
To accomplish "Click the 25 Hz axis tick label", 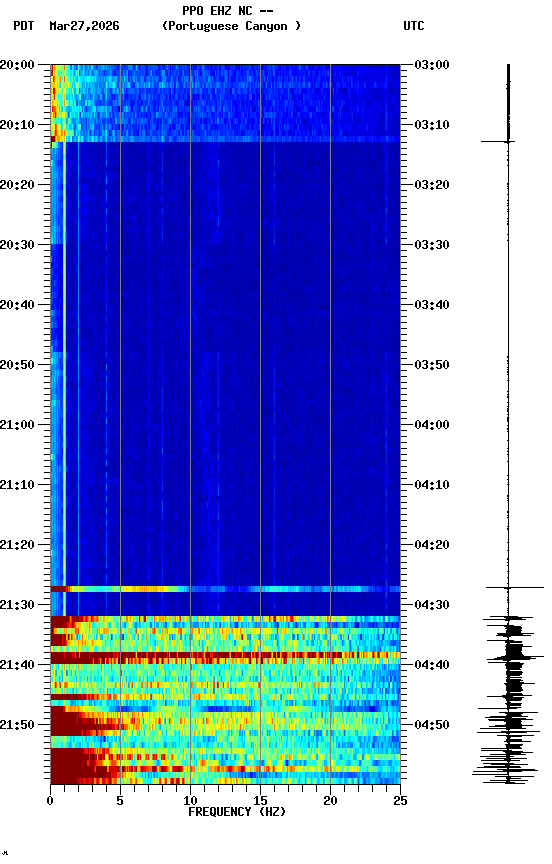I will tap(400, 801).
